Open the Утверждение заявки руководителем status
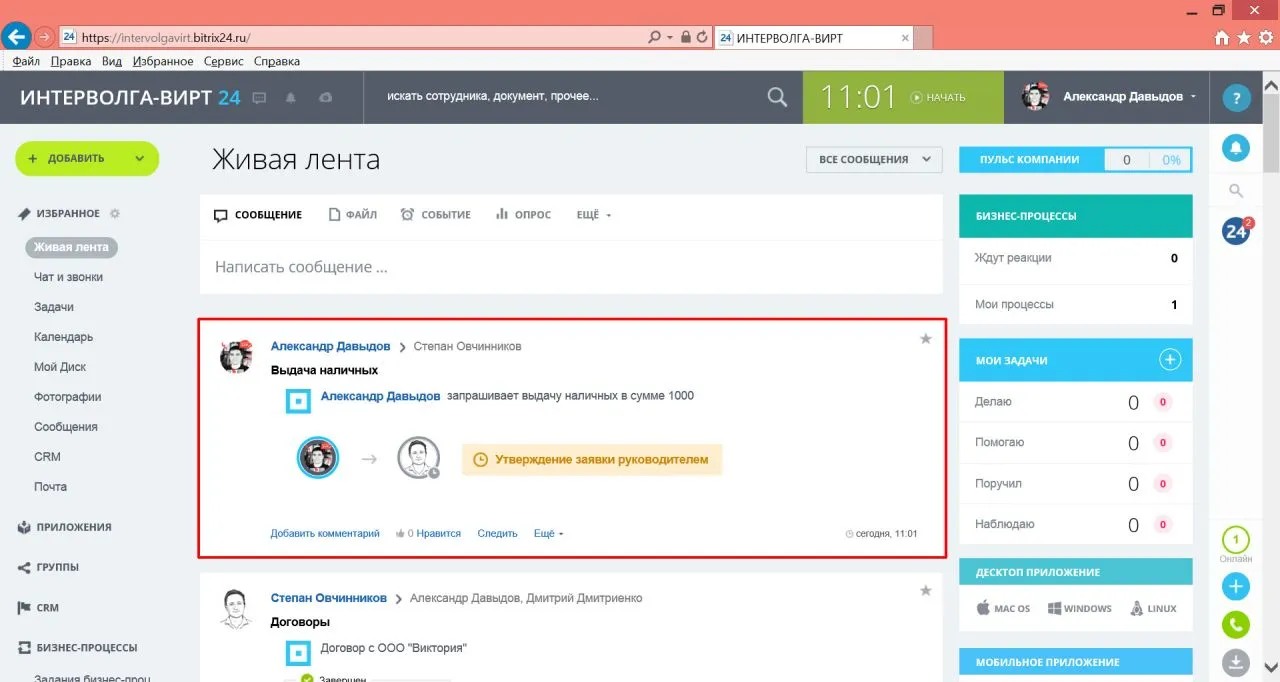 [592, 459]
